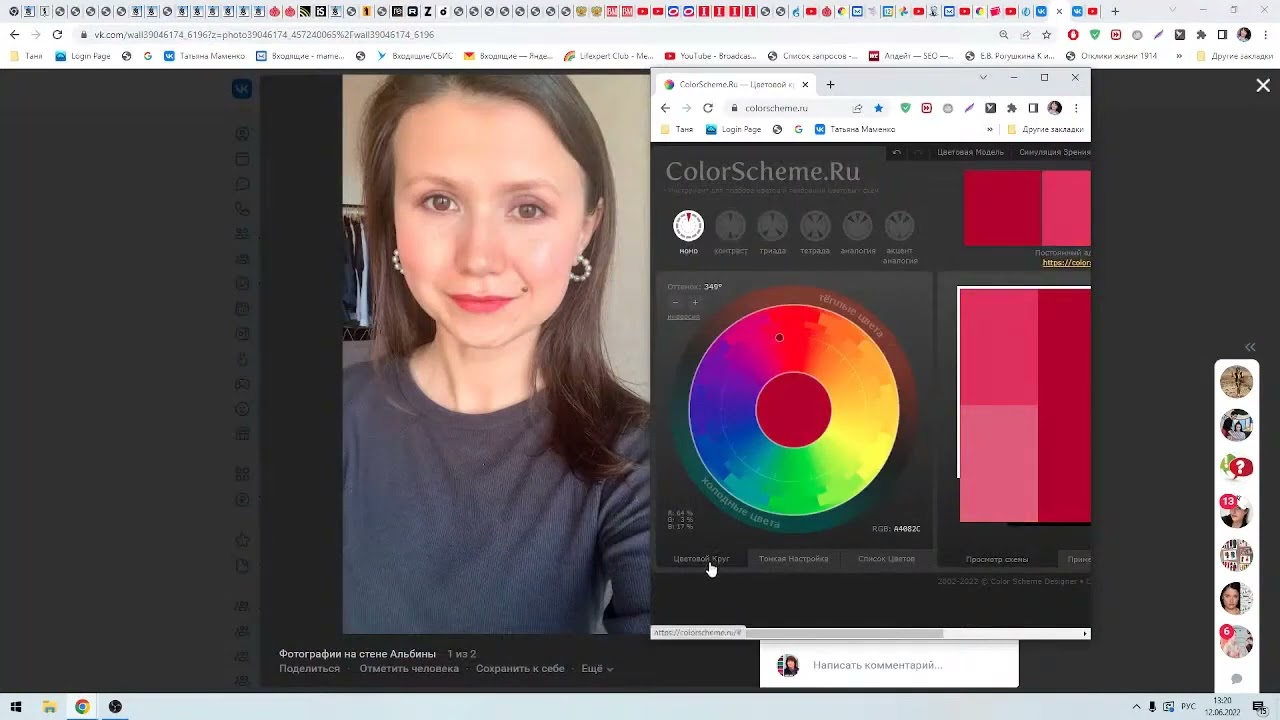Click Chrome icon on the taskbar
1280x720 pixels.
pos(82,706)
